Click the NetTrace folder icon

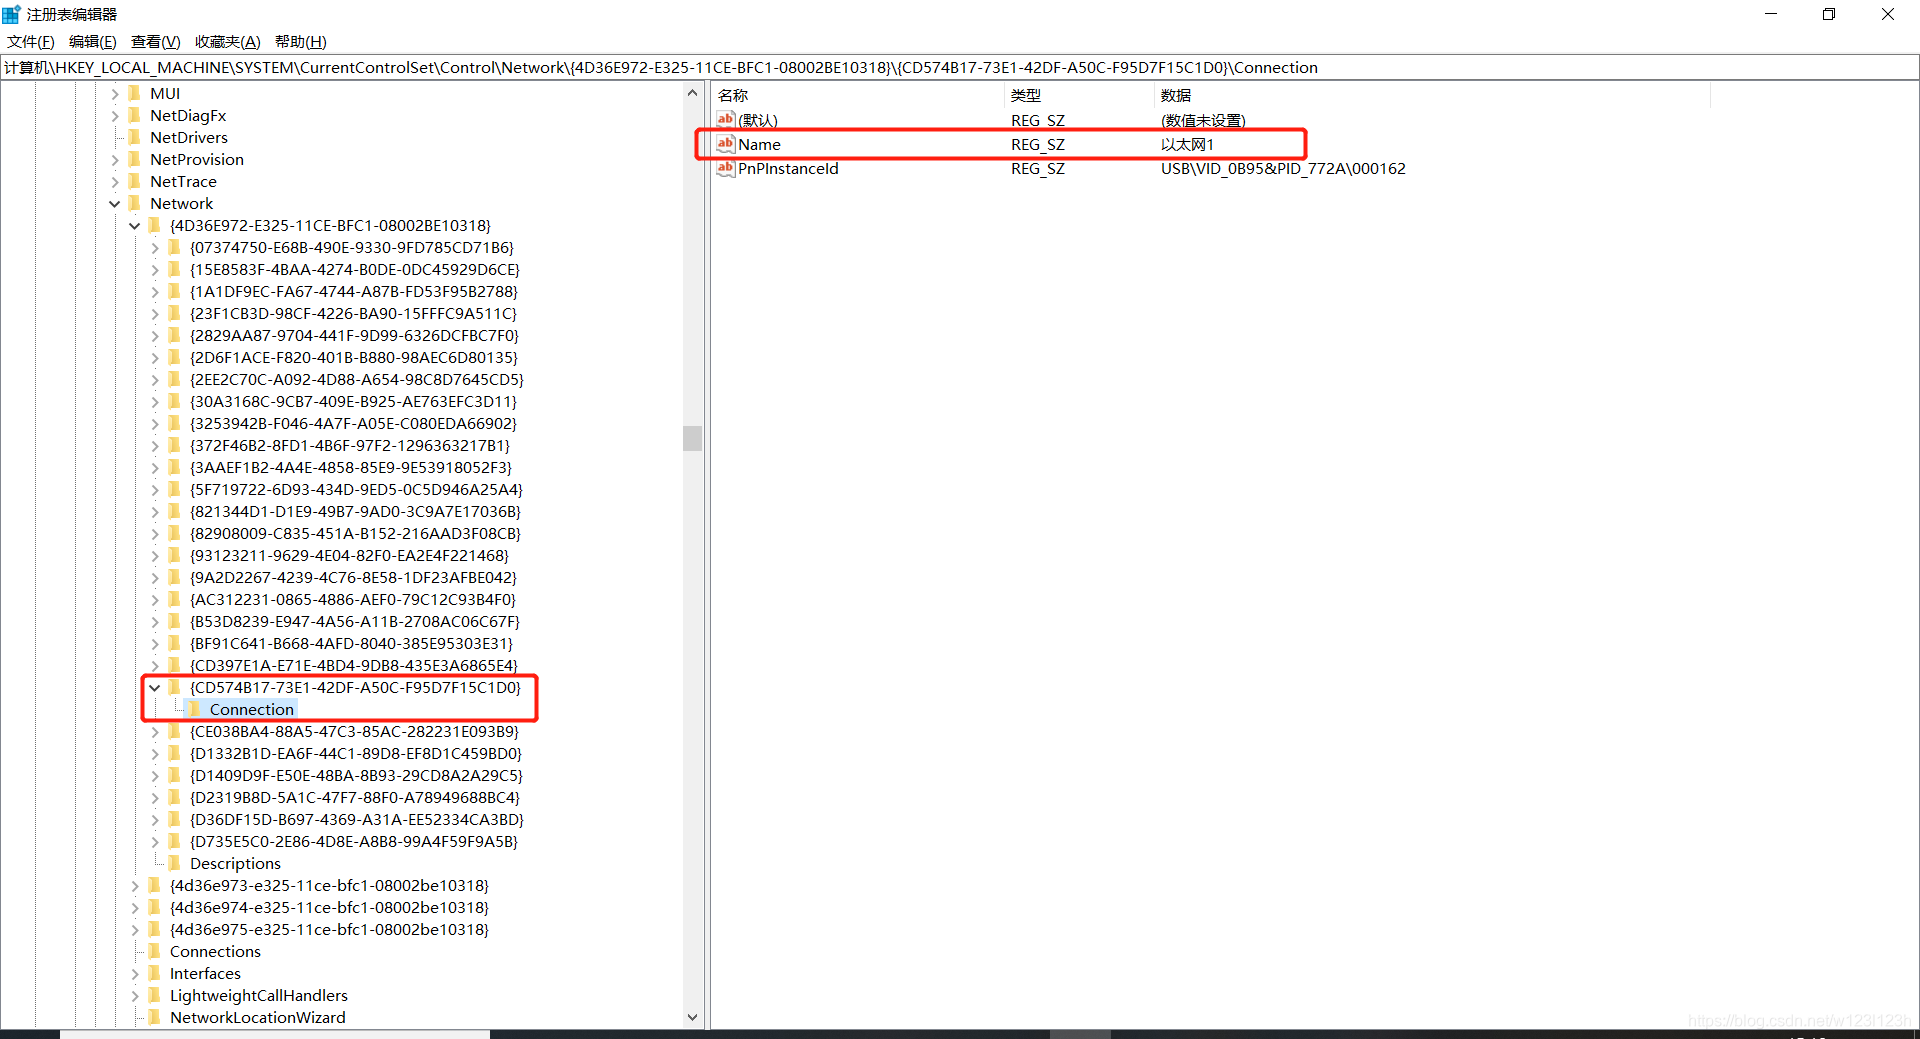coord(134,181)
